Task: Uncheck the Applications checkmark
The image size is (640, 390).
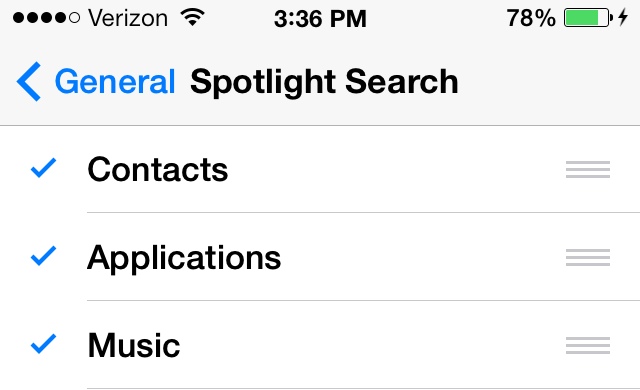Action: pos(43,256)
